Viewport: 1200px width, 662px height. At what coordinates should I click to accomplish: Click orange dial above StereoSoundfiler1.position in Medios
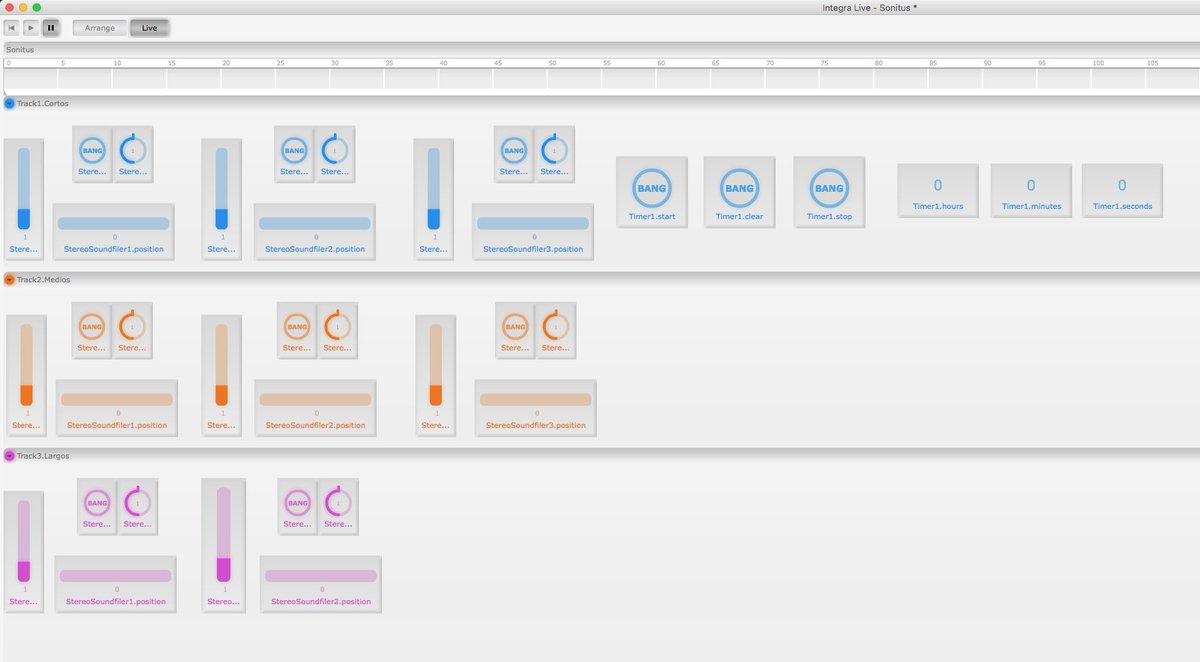point(132,327)
